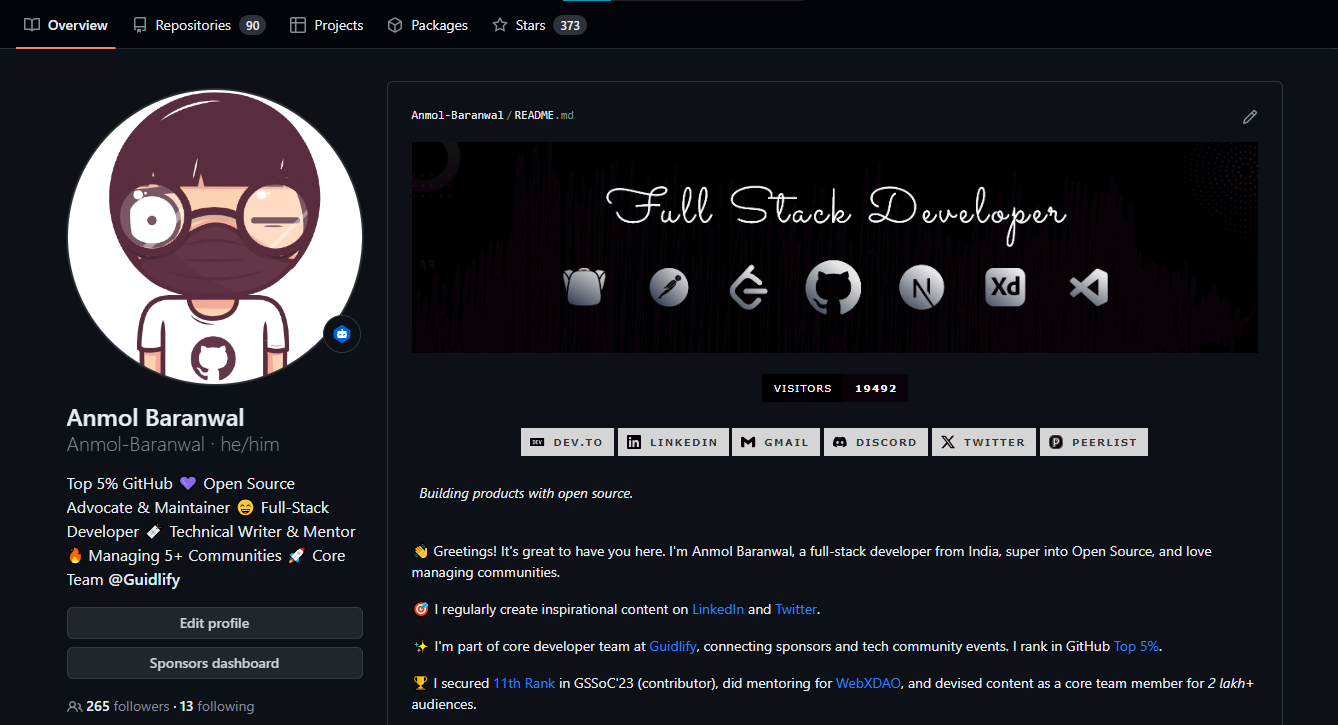Switch to the Repositories tab

[x=199, y=25]
